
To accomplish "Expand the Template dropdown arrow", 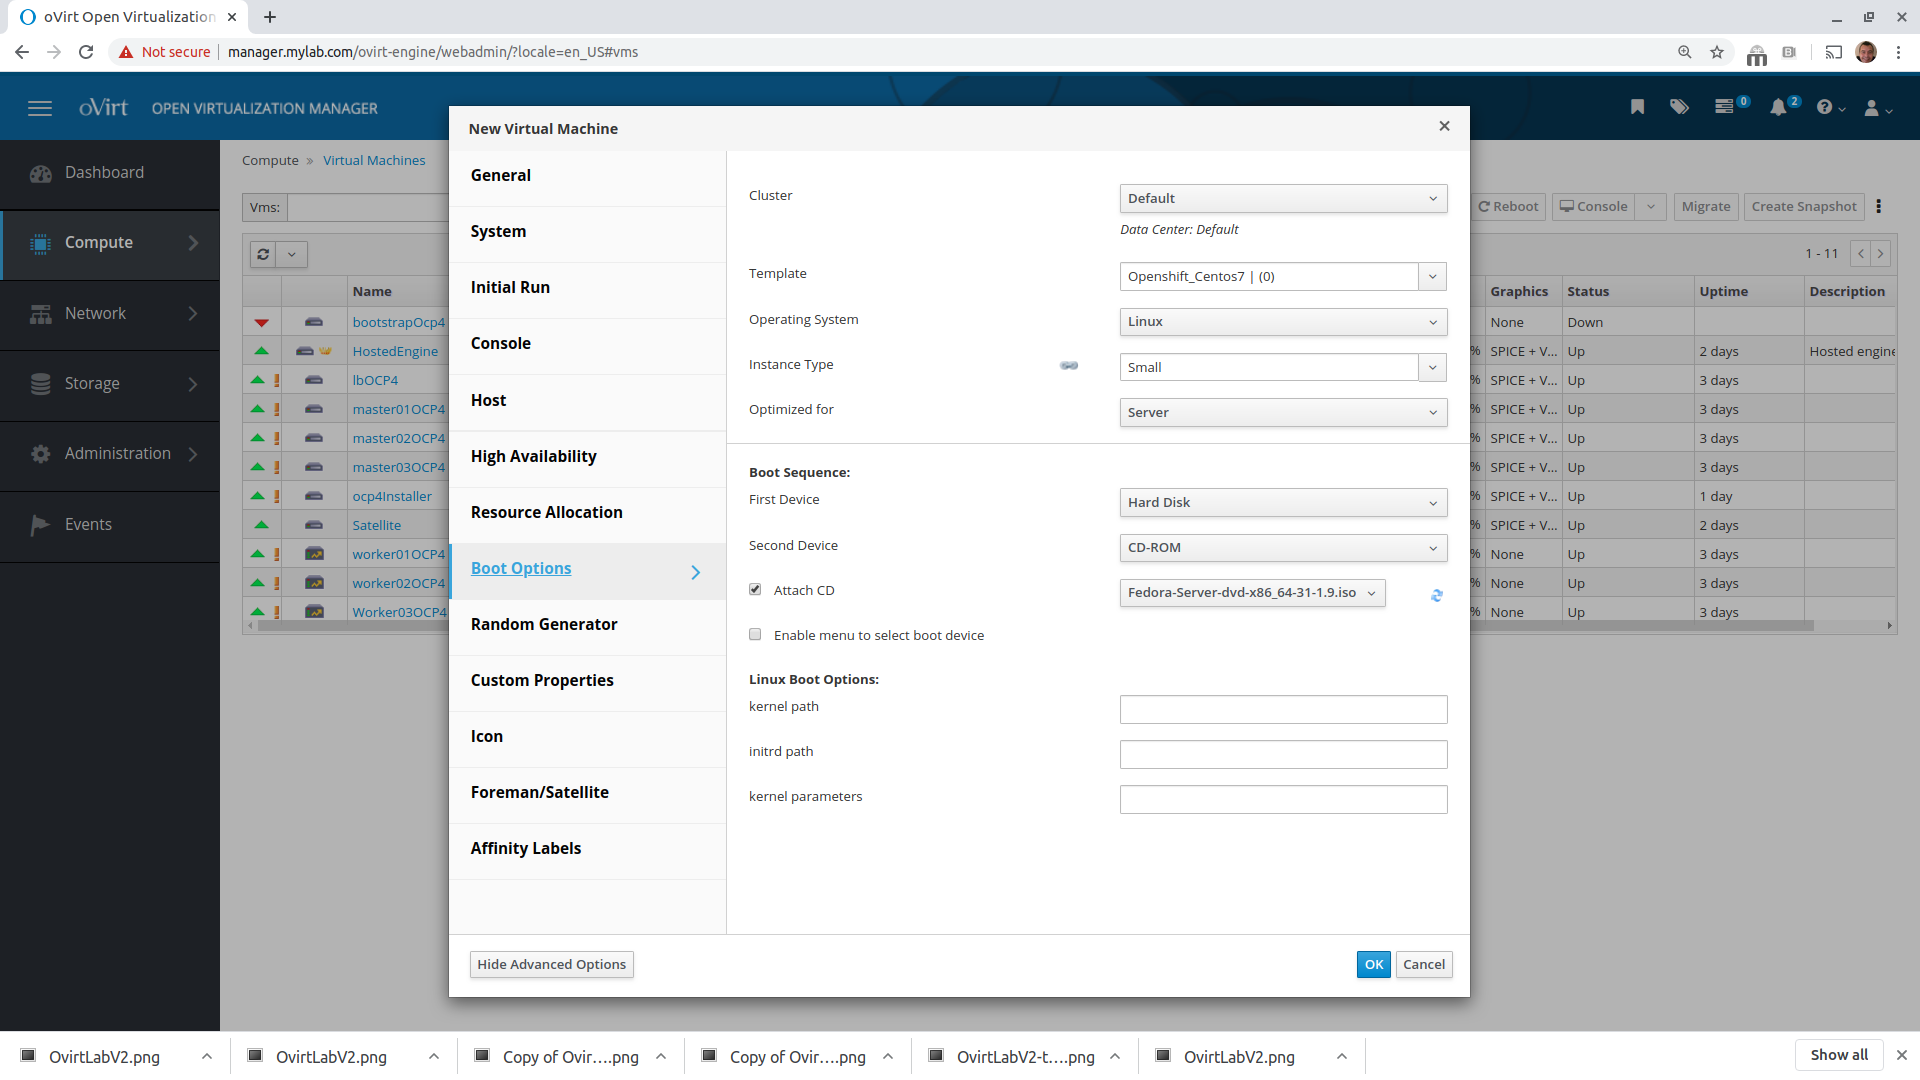I will (x=1432, y=277).
